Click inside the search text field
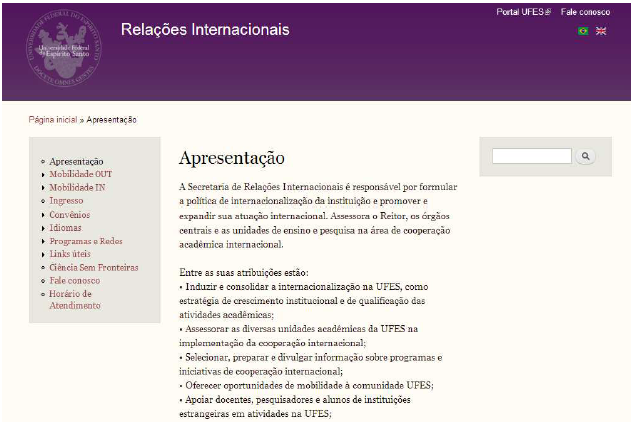 click(531, 157)
